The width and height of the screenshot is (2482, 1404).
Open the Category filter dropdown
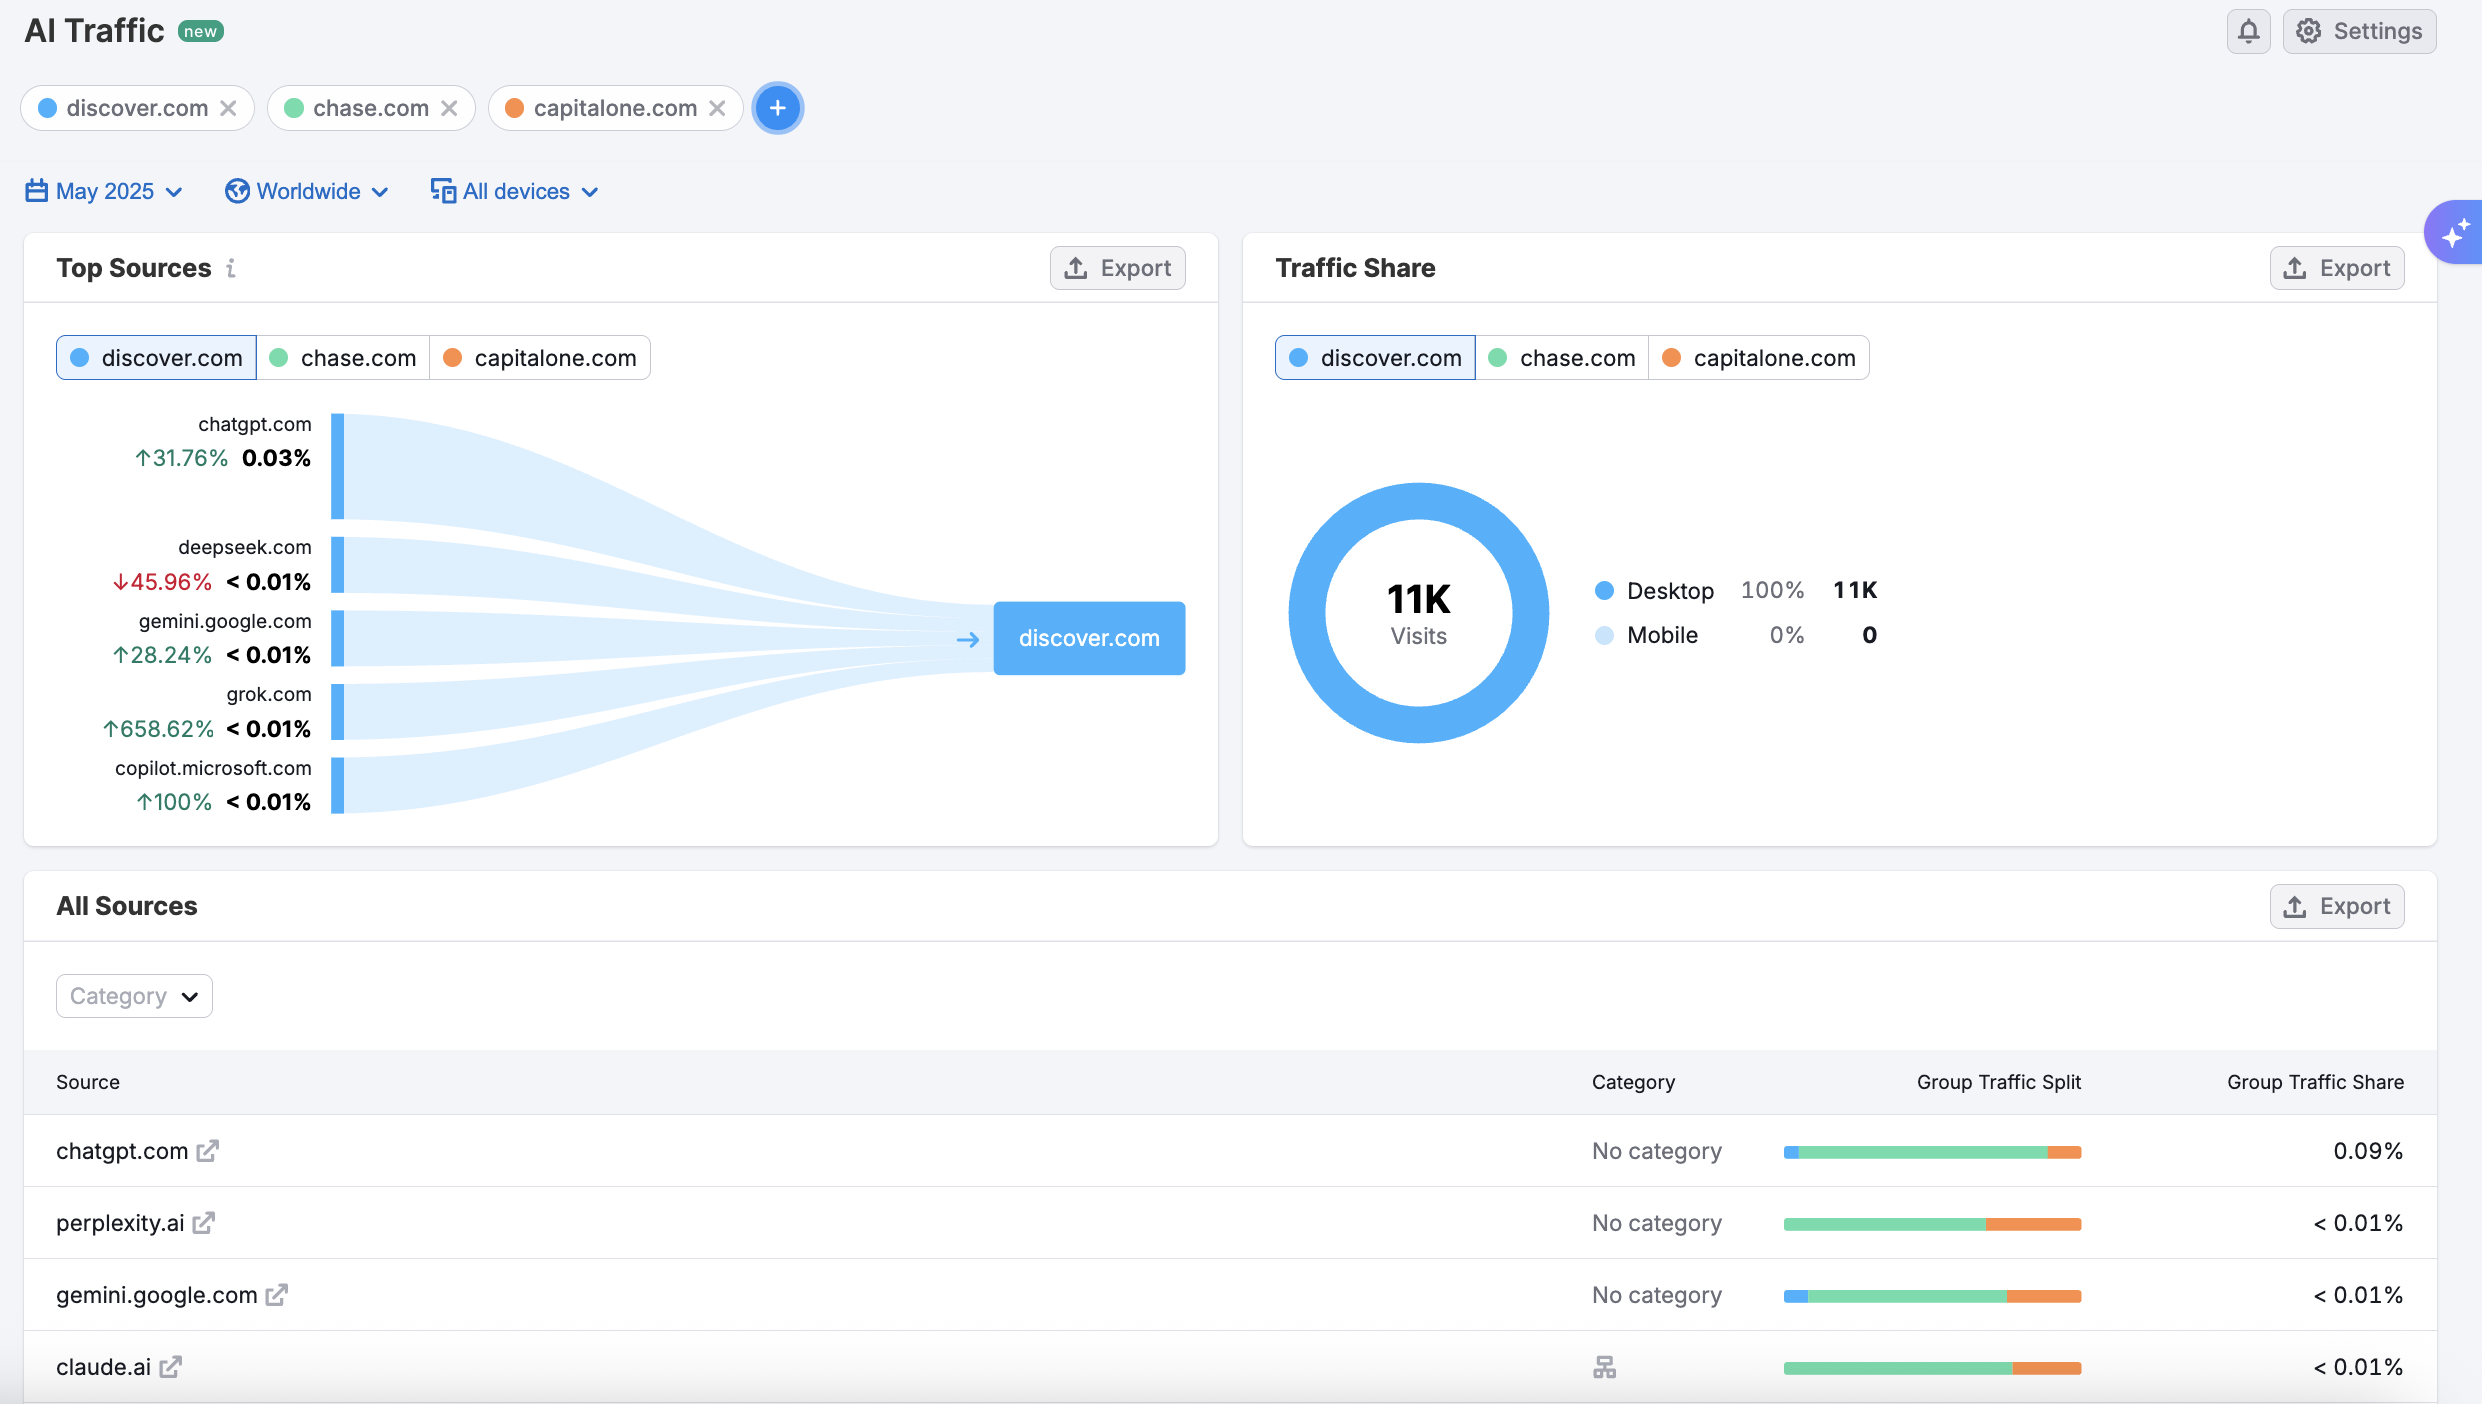134,996
